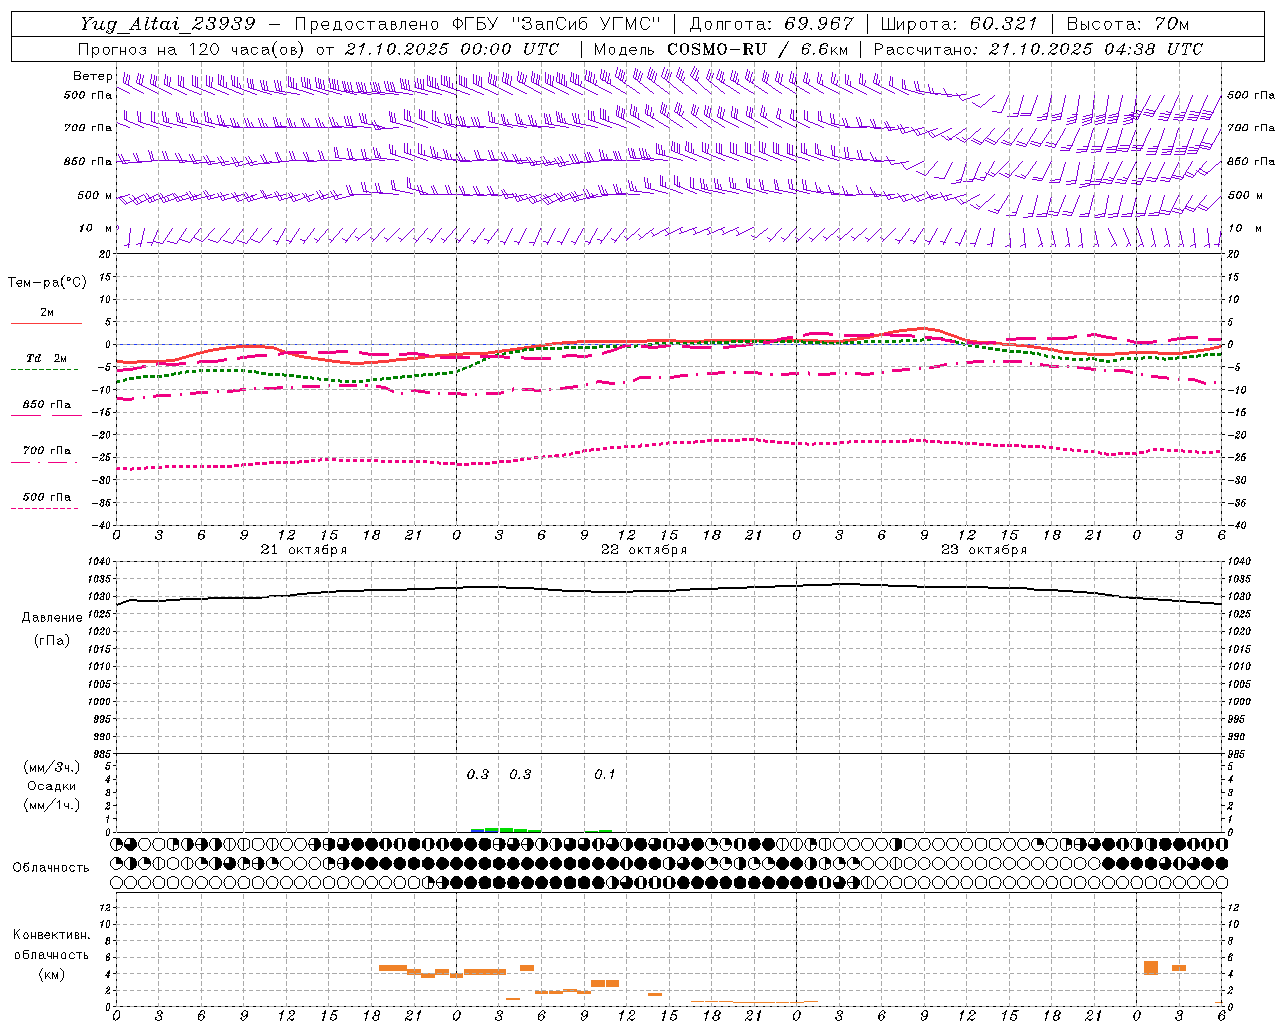
Task: Click the blue precipitation bar after midnight 22 October
Action: (477, 830)
